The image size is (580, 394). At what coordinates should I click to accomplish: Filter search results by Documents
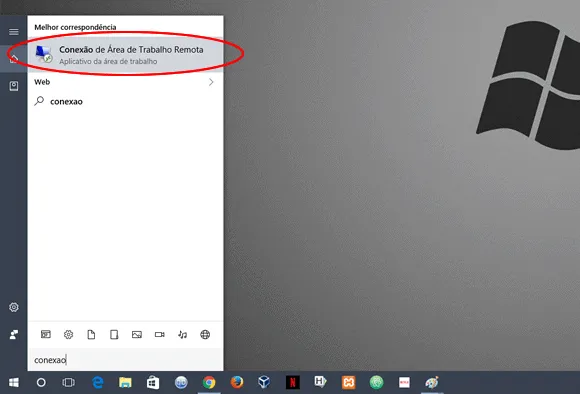[91, 334]
